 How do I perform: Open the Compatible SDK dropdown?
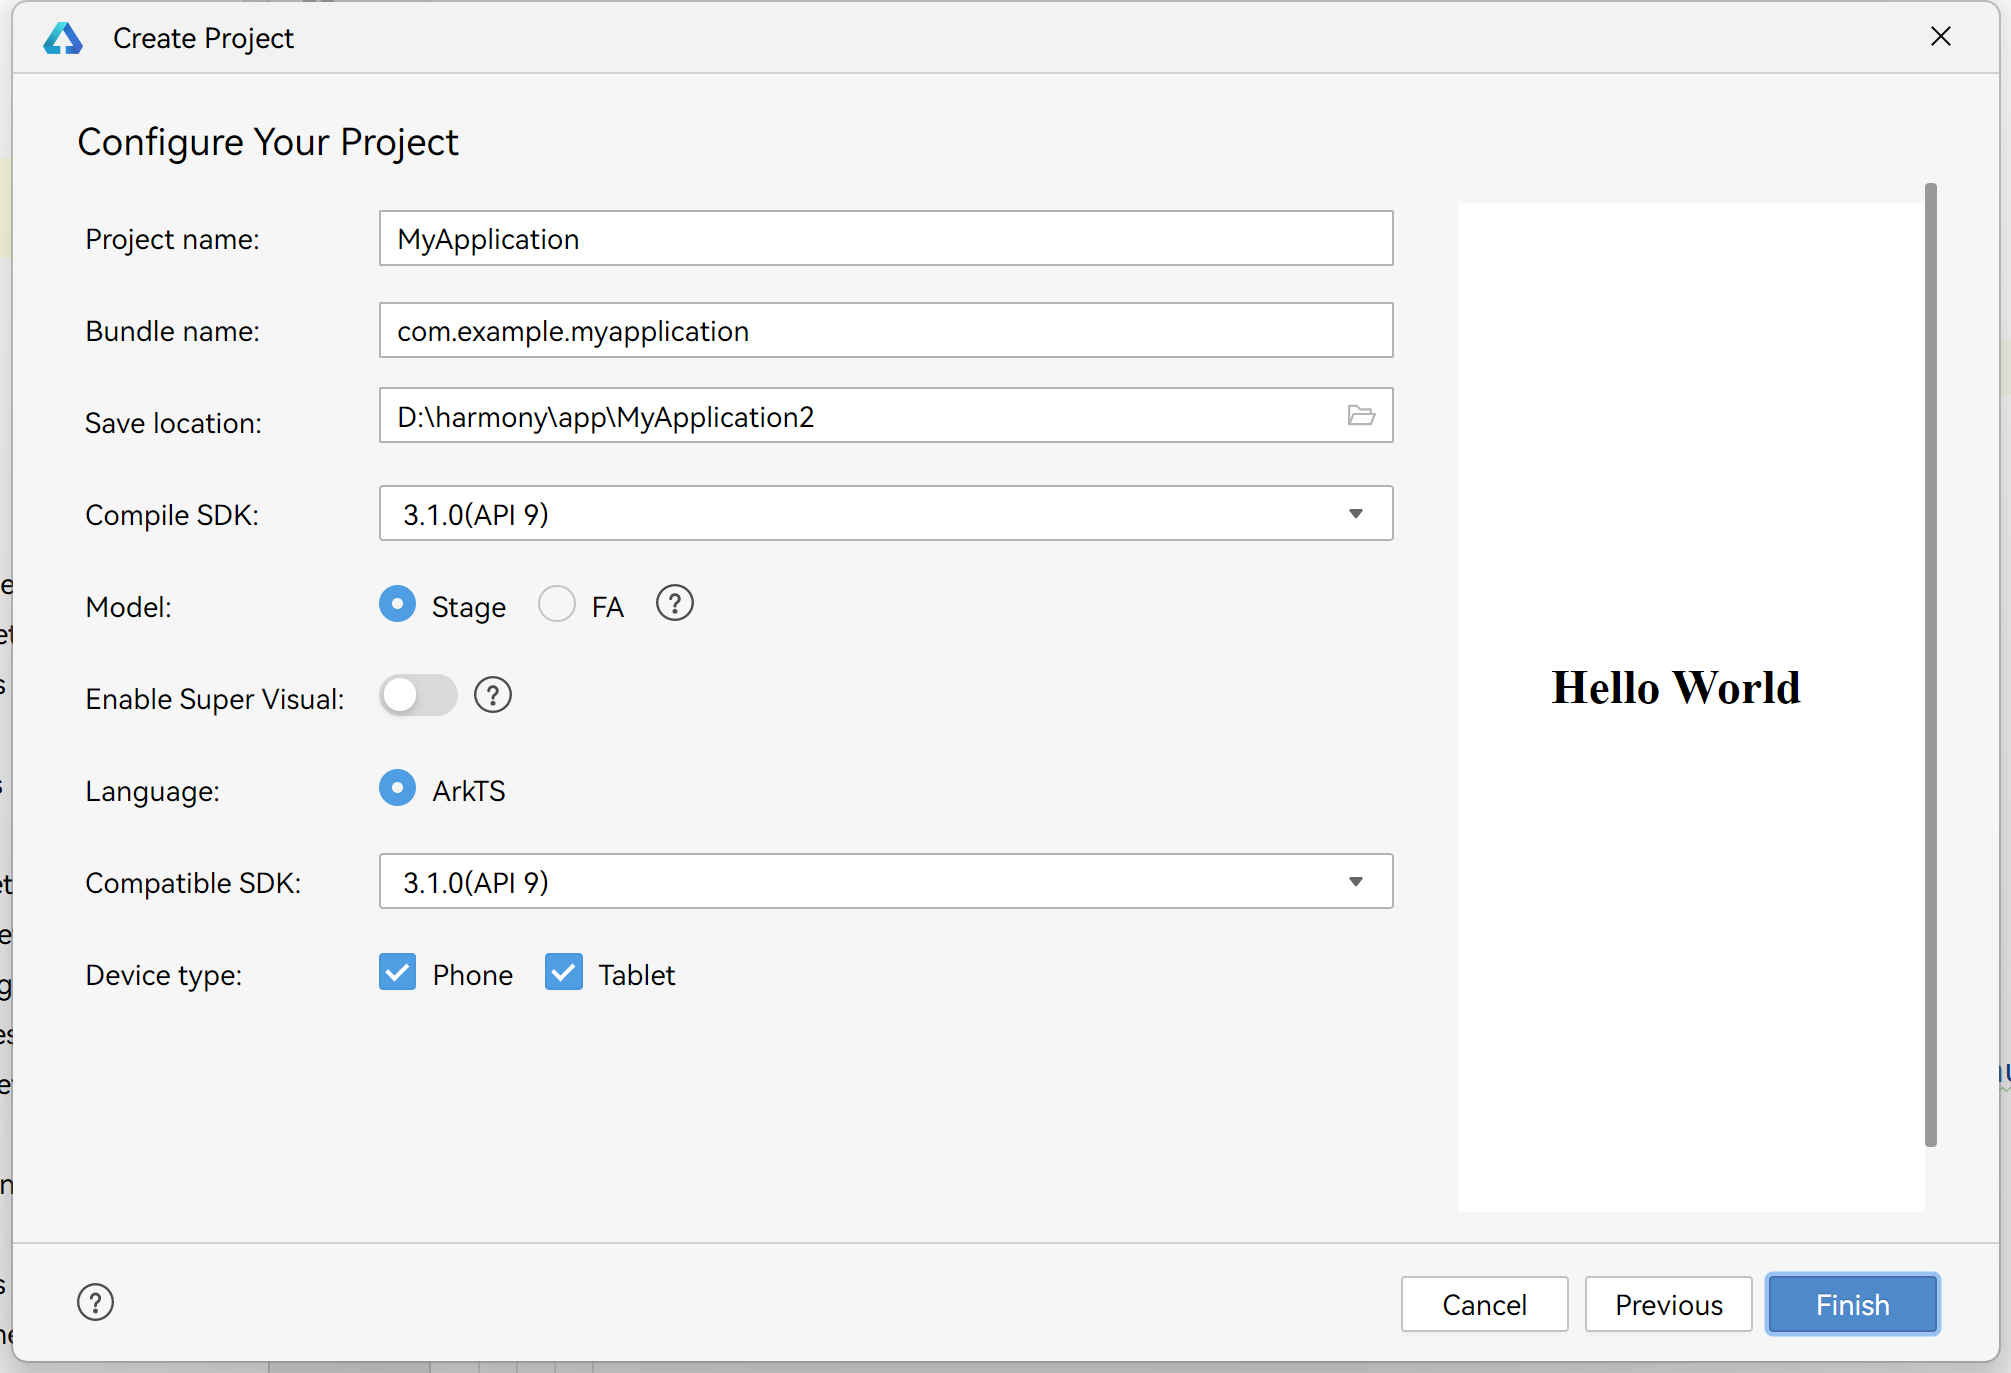click(1355, 882)
